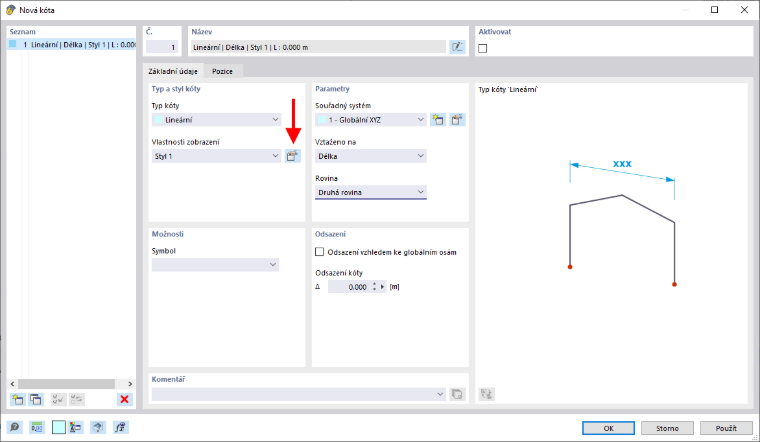Enable the Aktivovat checkbox

483,48
